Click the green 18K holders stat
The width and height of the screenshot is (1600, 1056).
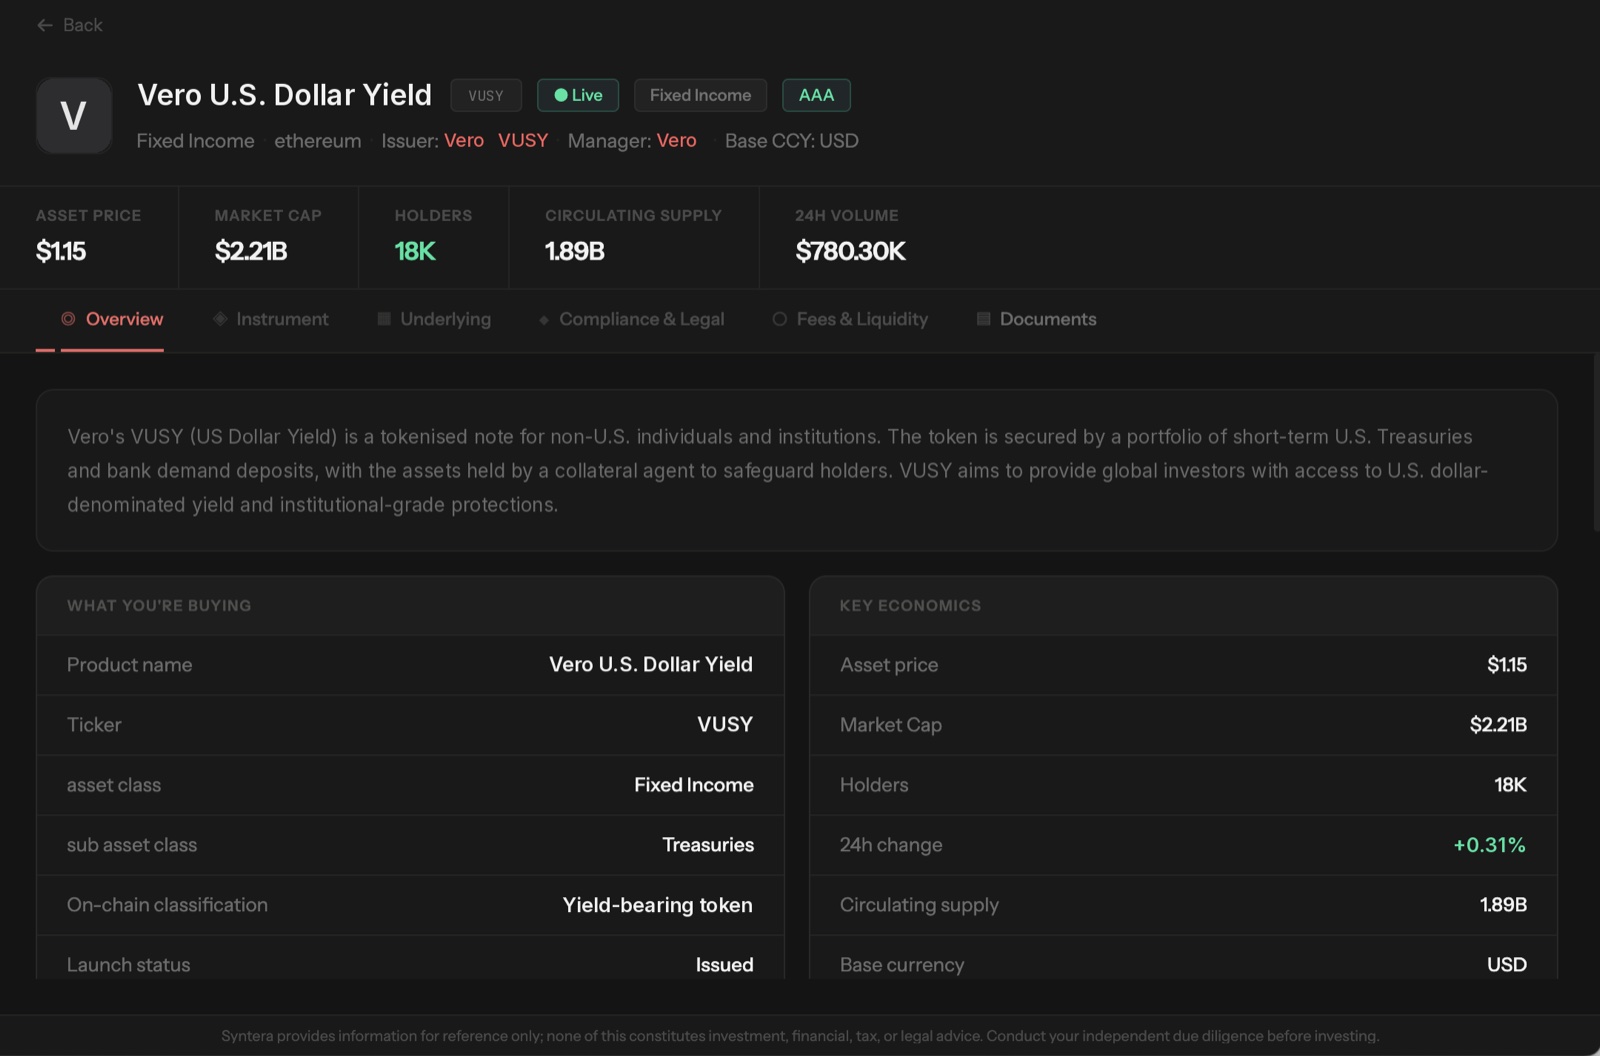click(x=415, y=251)
